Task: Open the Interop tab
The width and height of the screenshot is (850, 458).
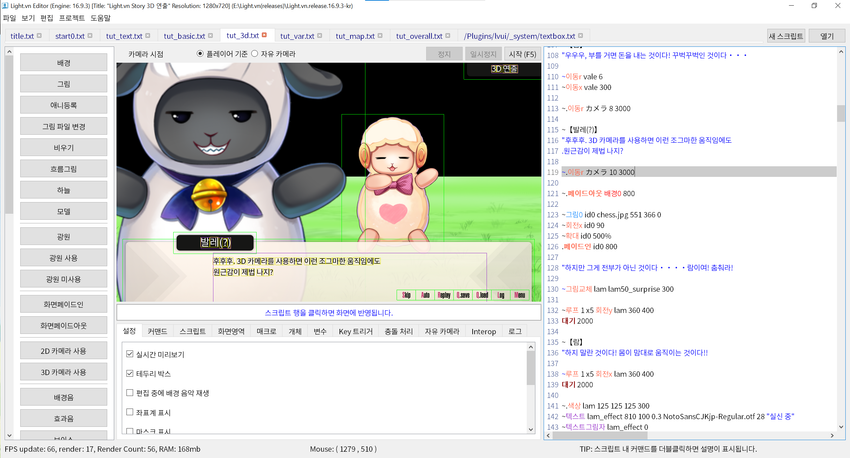Action: [484, 331]
